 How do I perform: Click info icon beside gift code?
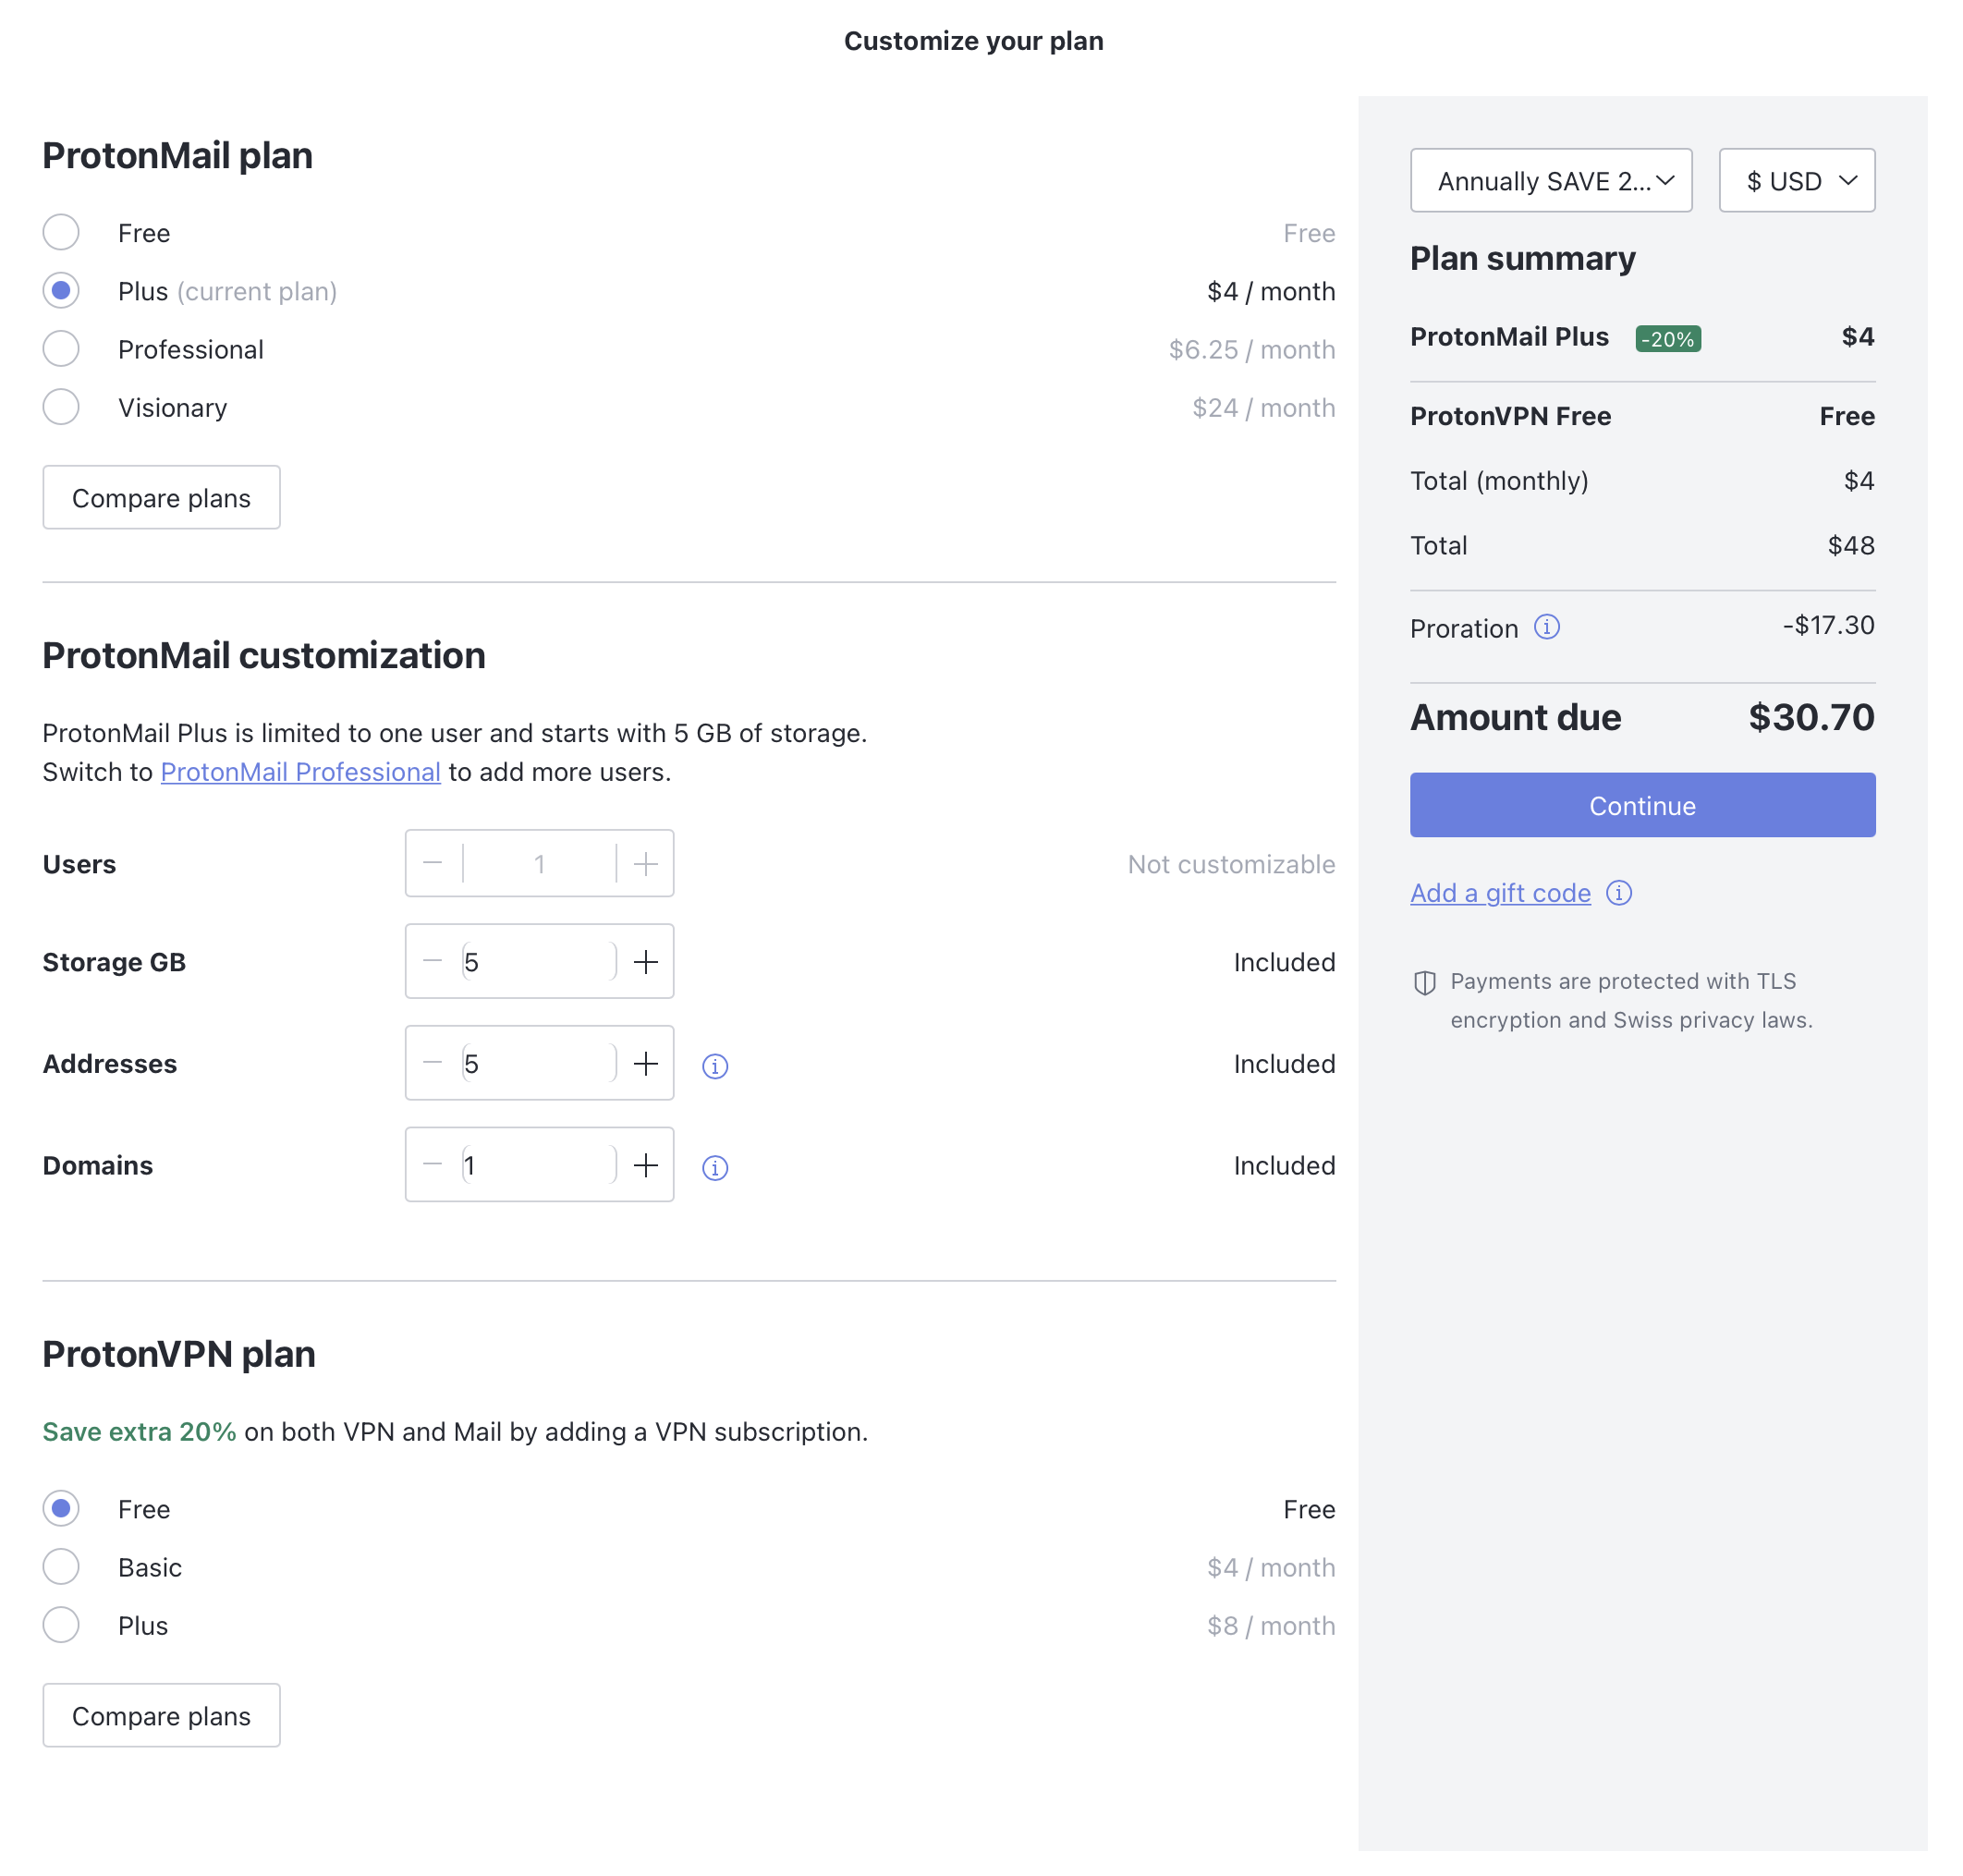(1619, 893)
